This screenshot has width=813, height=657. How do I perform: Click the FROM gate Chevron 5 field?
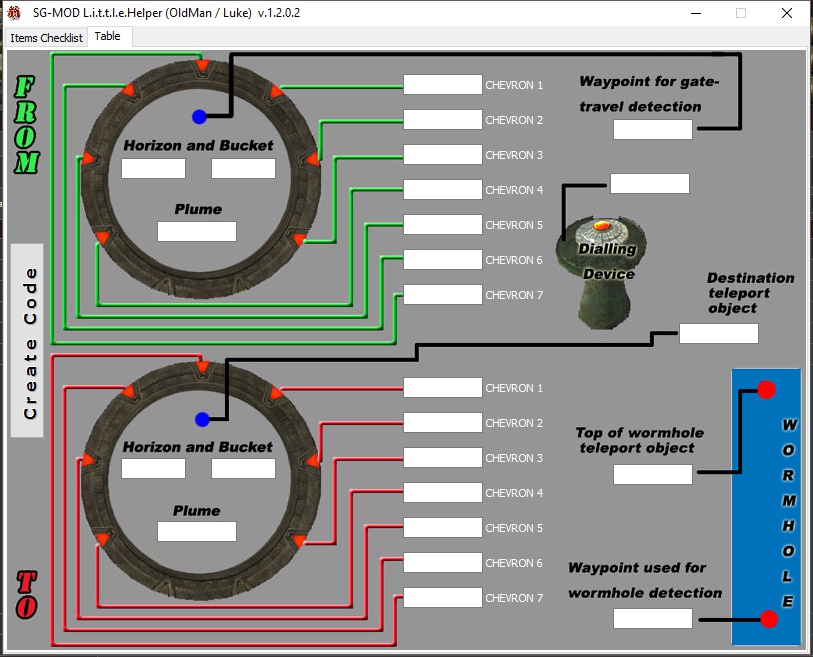click(x=443, y=225)
